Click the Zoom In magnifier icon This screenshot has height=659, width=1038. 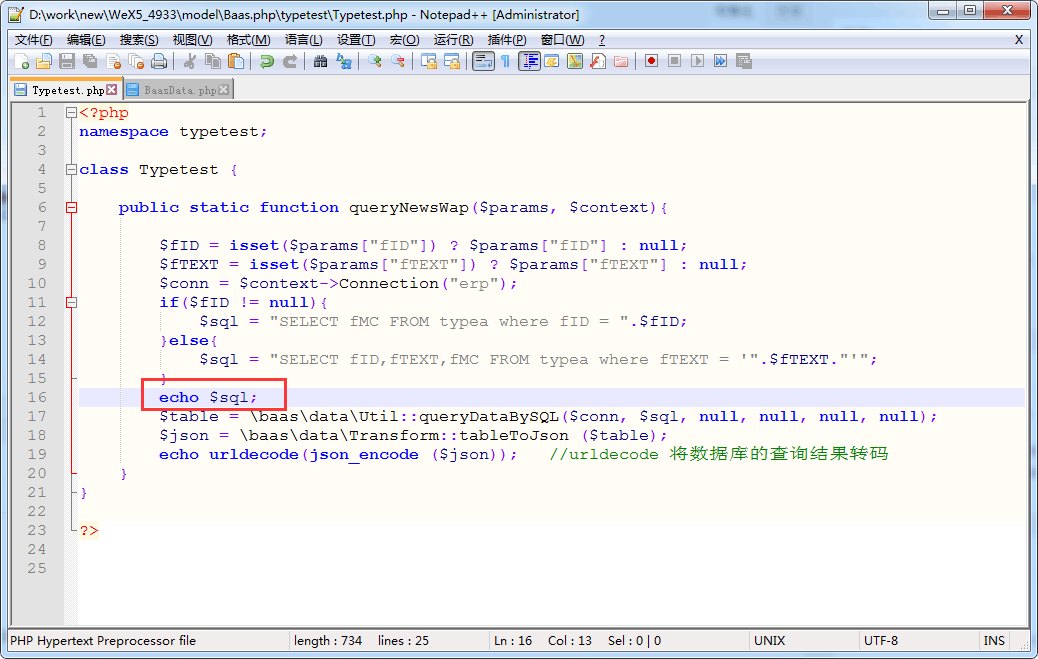(x=375, y=62)
